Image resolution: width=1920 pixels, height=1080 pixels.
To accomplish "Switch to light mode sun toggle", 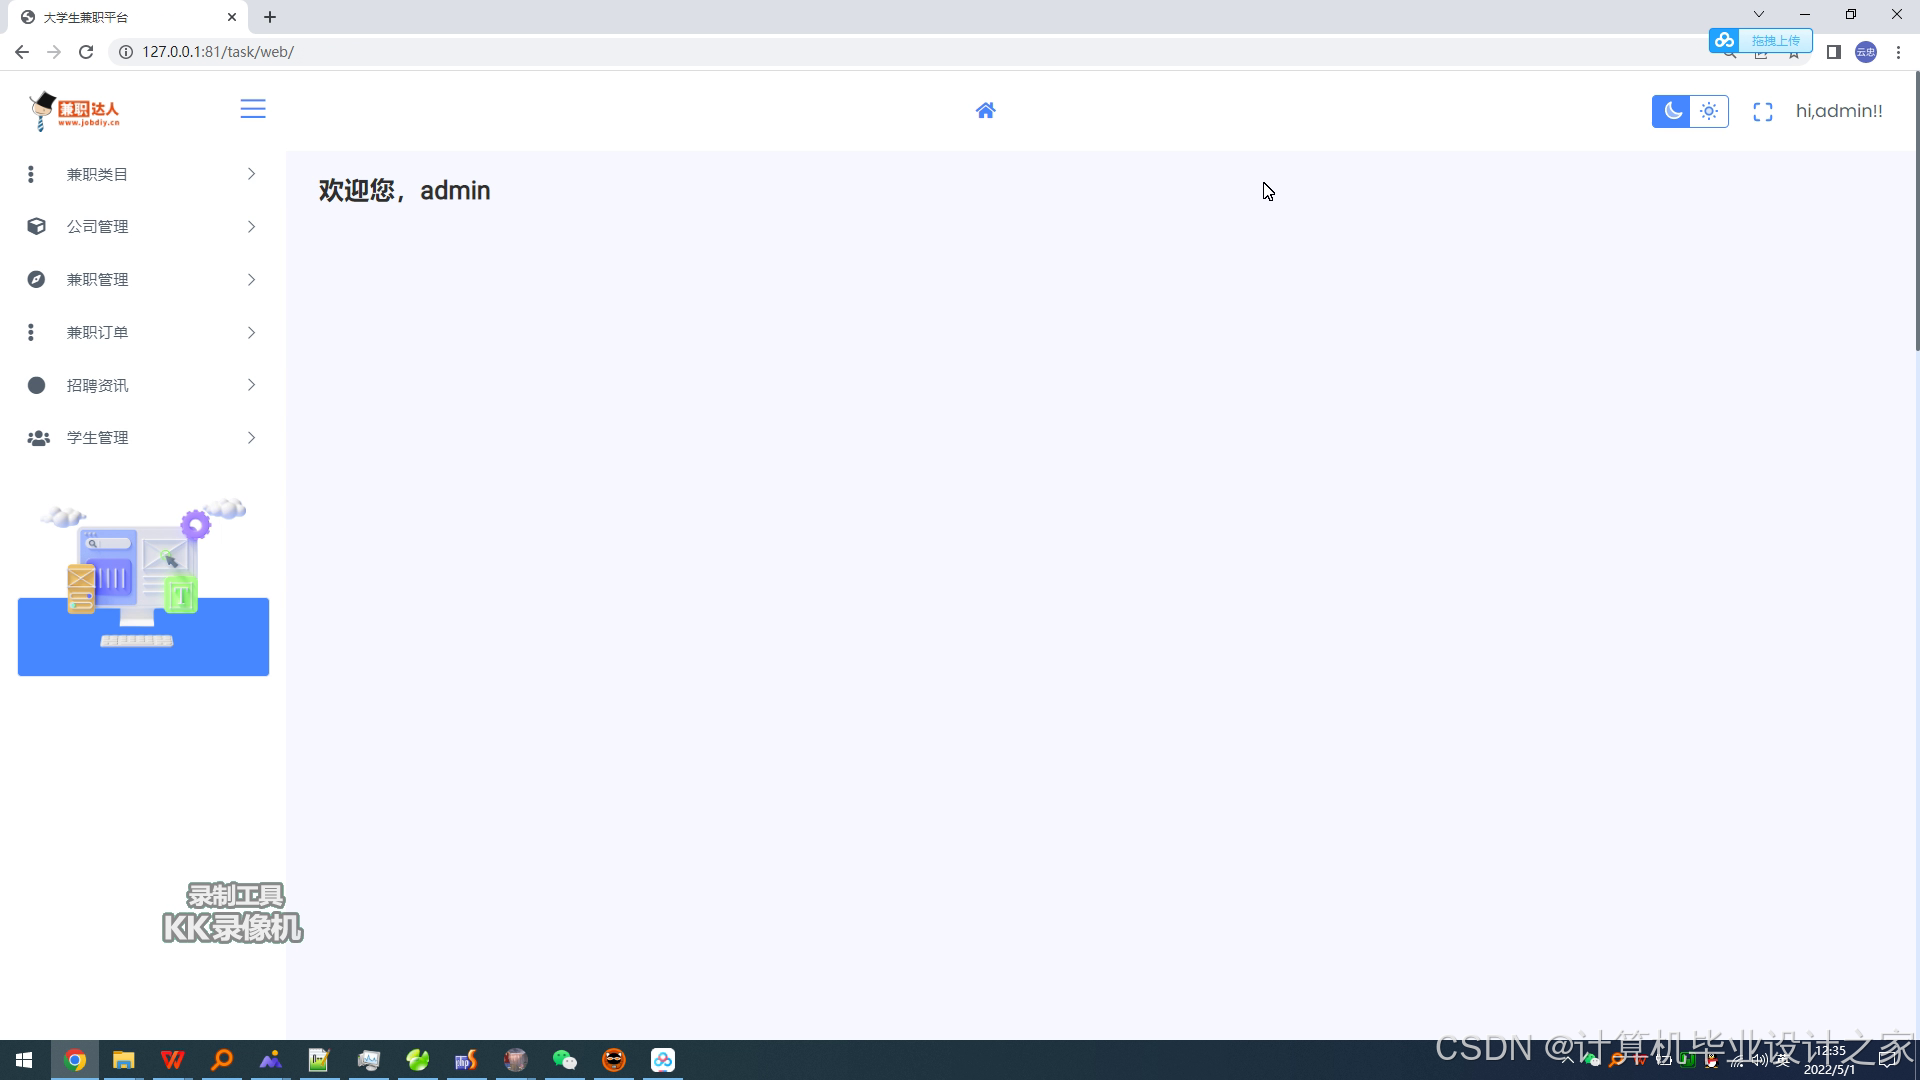I will (x=1709, y=111).
